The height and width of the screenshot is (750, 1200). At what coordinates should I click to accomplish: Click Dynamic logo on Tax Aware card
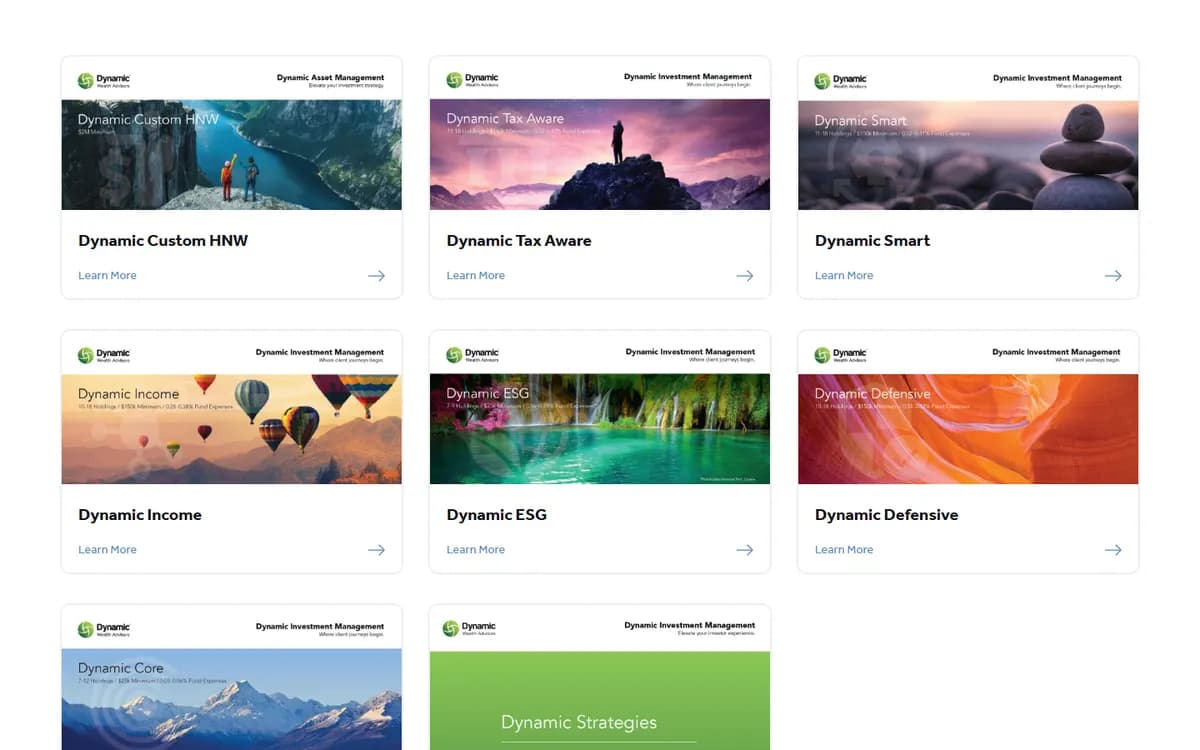coord(472,80)
